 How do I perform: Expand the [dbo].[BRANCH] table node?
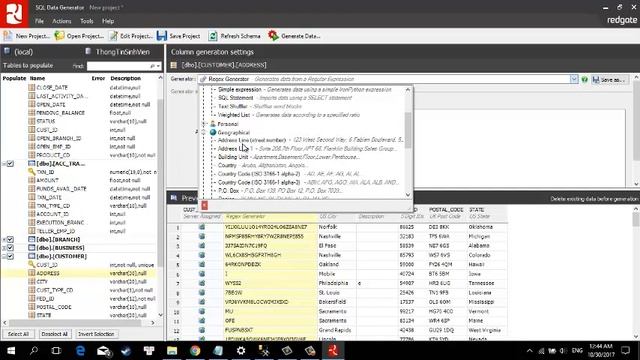click(x=4, y=240)
